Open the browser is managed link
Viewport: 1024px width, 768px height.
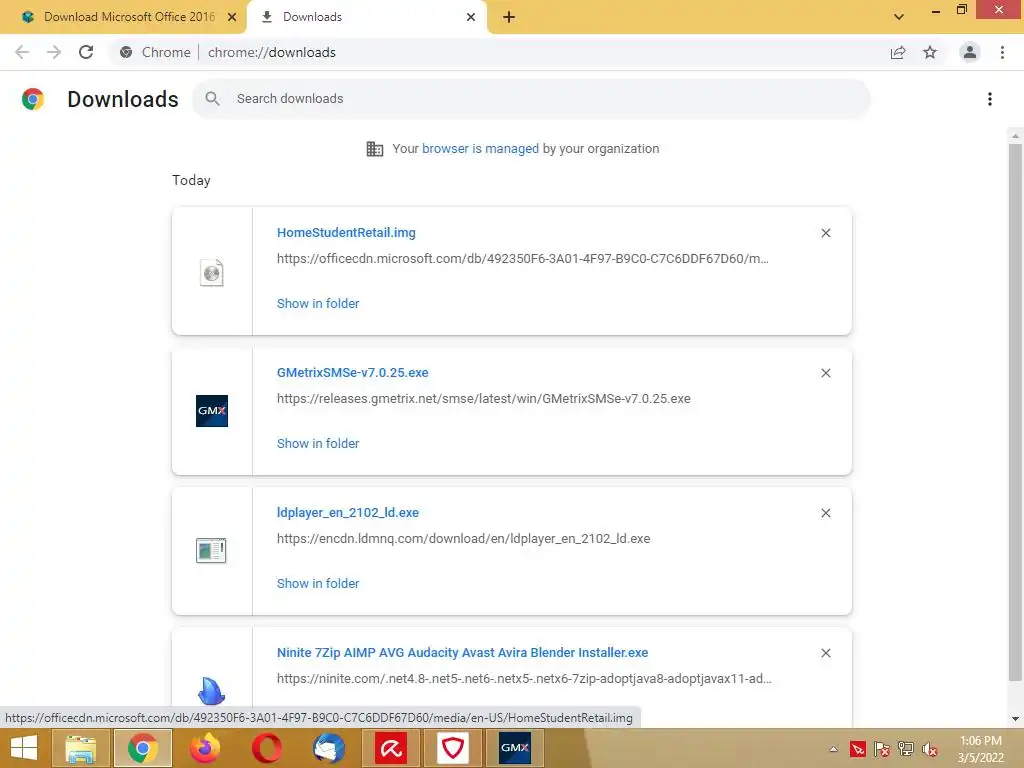coord(480,148)
